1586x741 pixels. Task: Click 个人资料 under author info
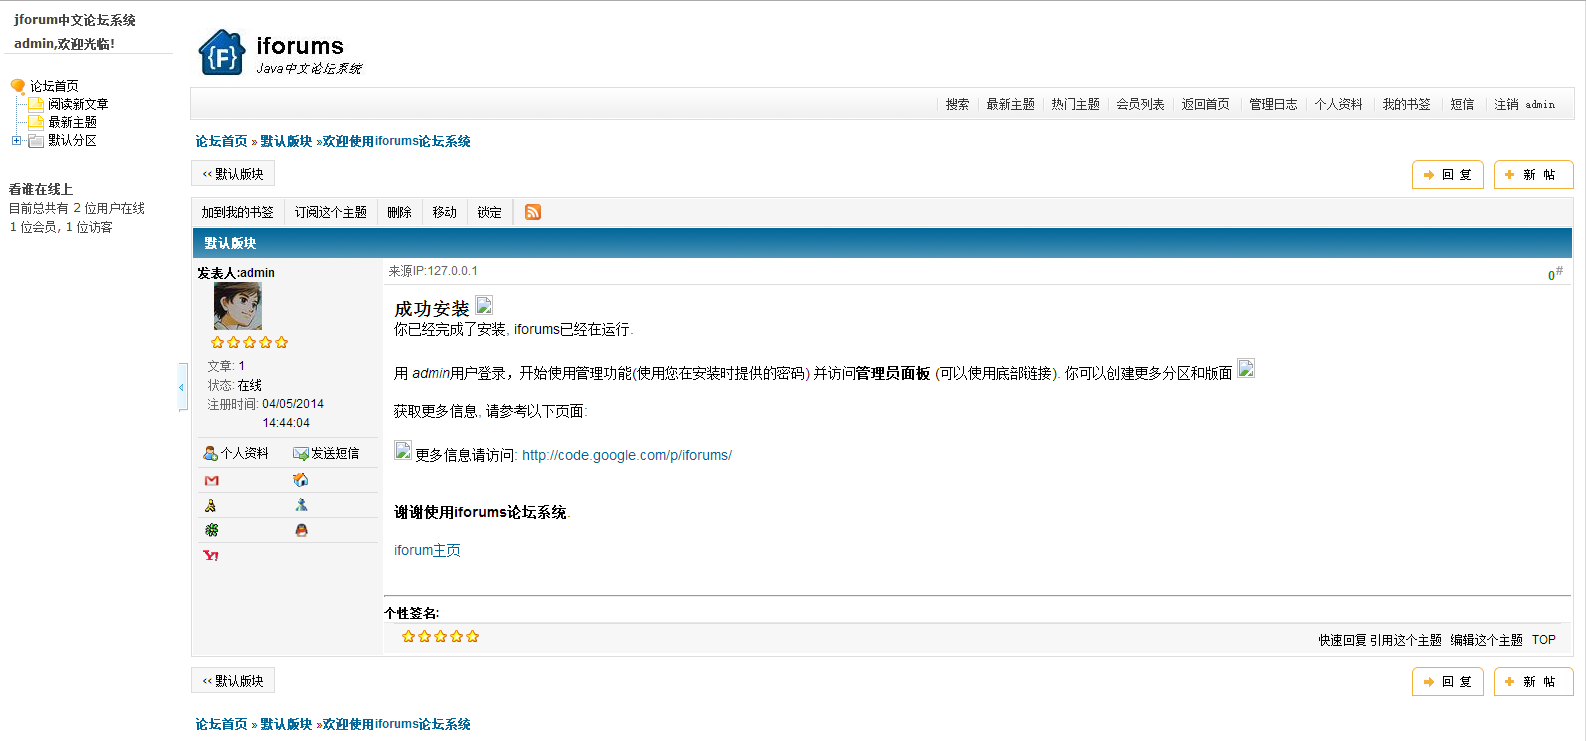pyautogui.click(x=236, y=453)
